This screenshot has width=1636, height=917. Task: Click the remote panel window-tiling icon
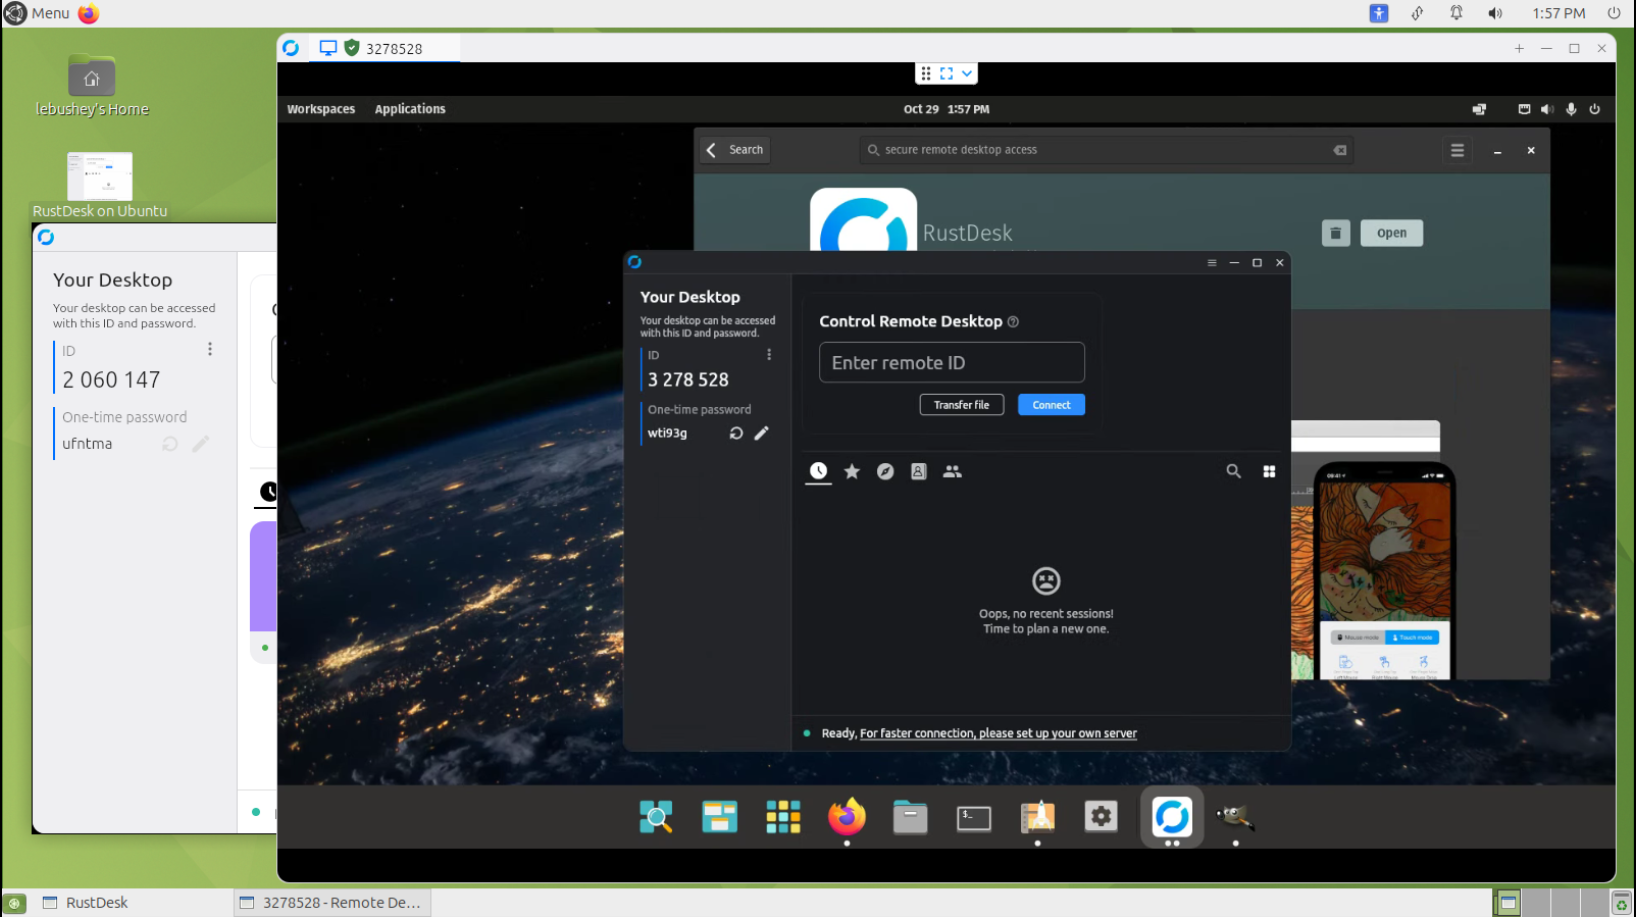click(x=1479, y=109)
